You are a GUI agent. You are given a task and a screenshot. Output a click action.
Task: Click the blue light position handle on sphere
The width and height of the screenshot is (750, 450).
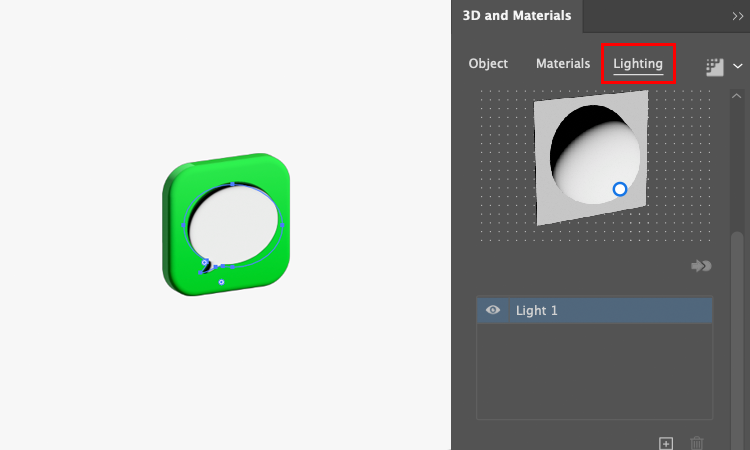pyautogui.click(x=620, y=189)
